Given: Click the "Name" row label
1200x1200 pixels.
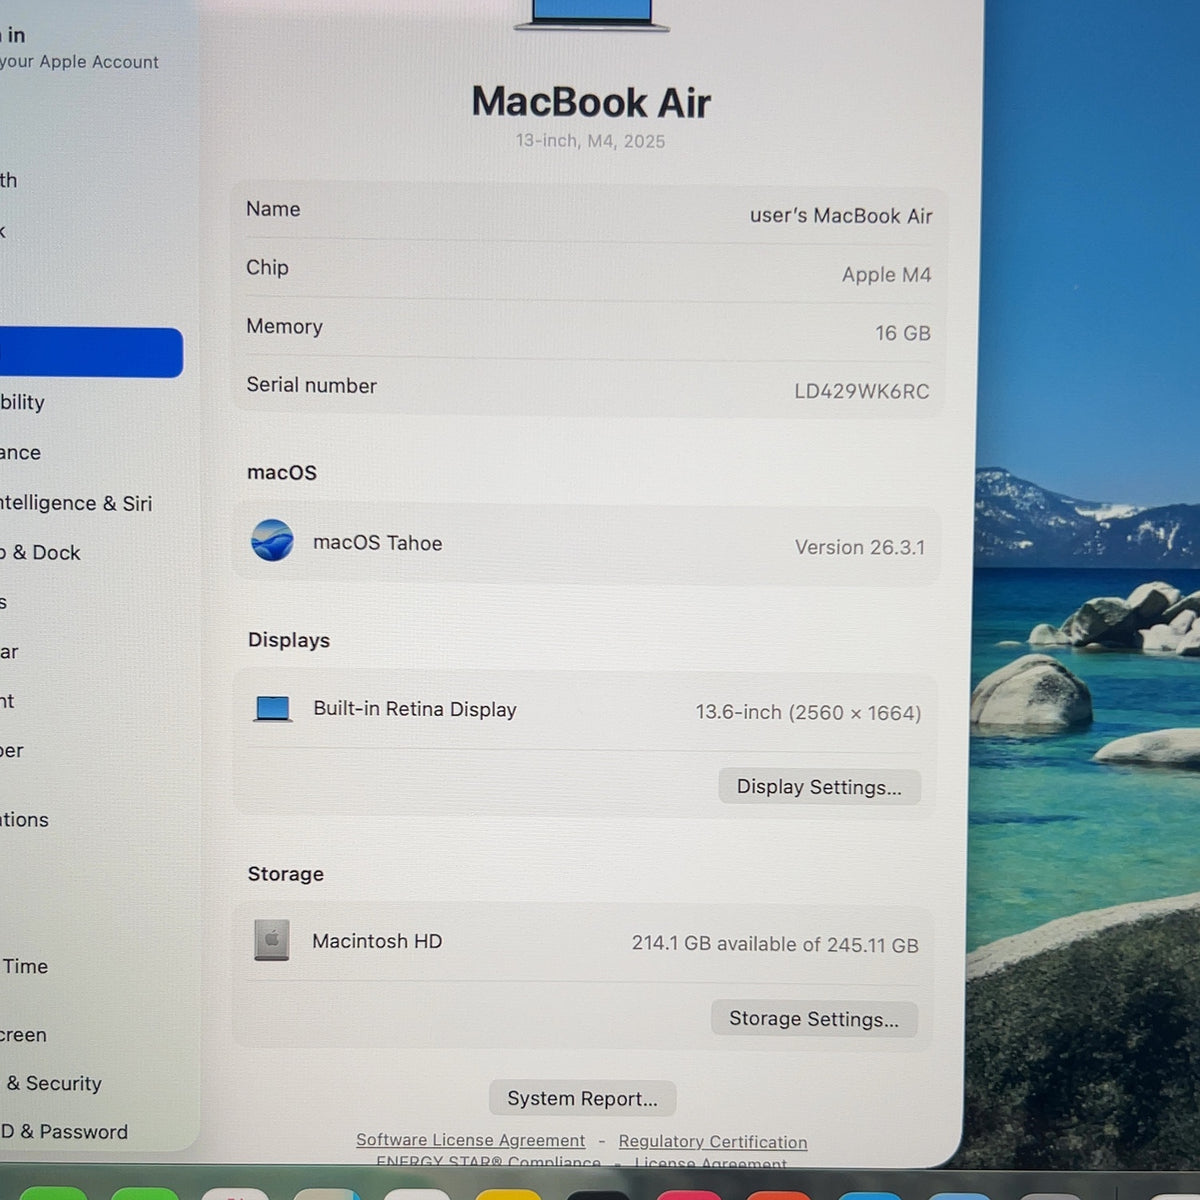Looking at the screenshot, I should click(x=273, y=209).
